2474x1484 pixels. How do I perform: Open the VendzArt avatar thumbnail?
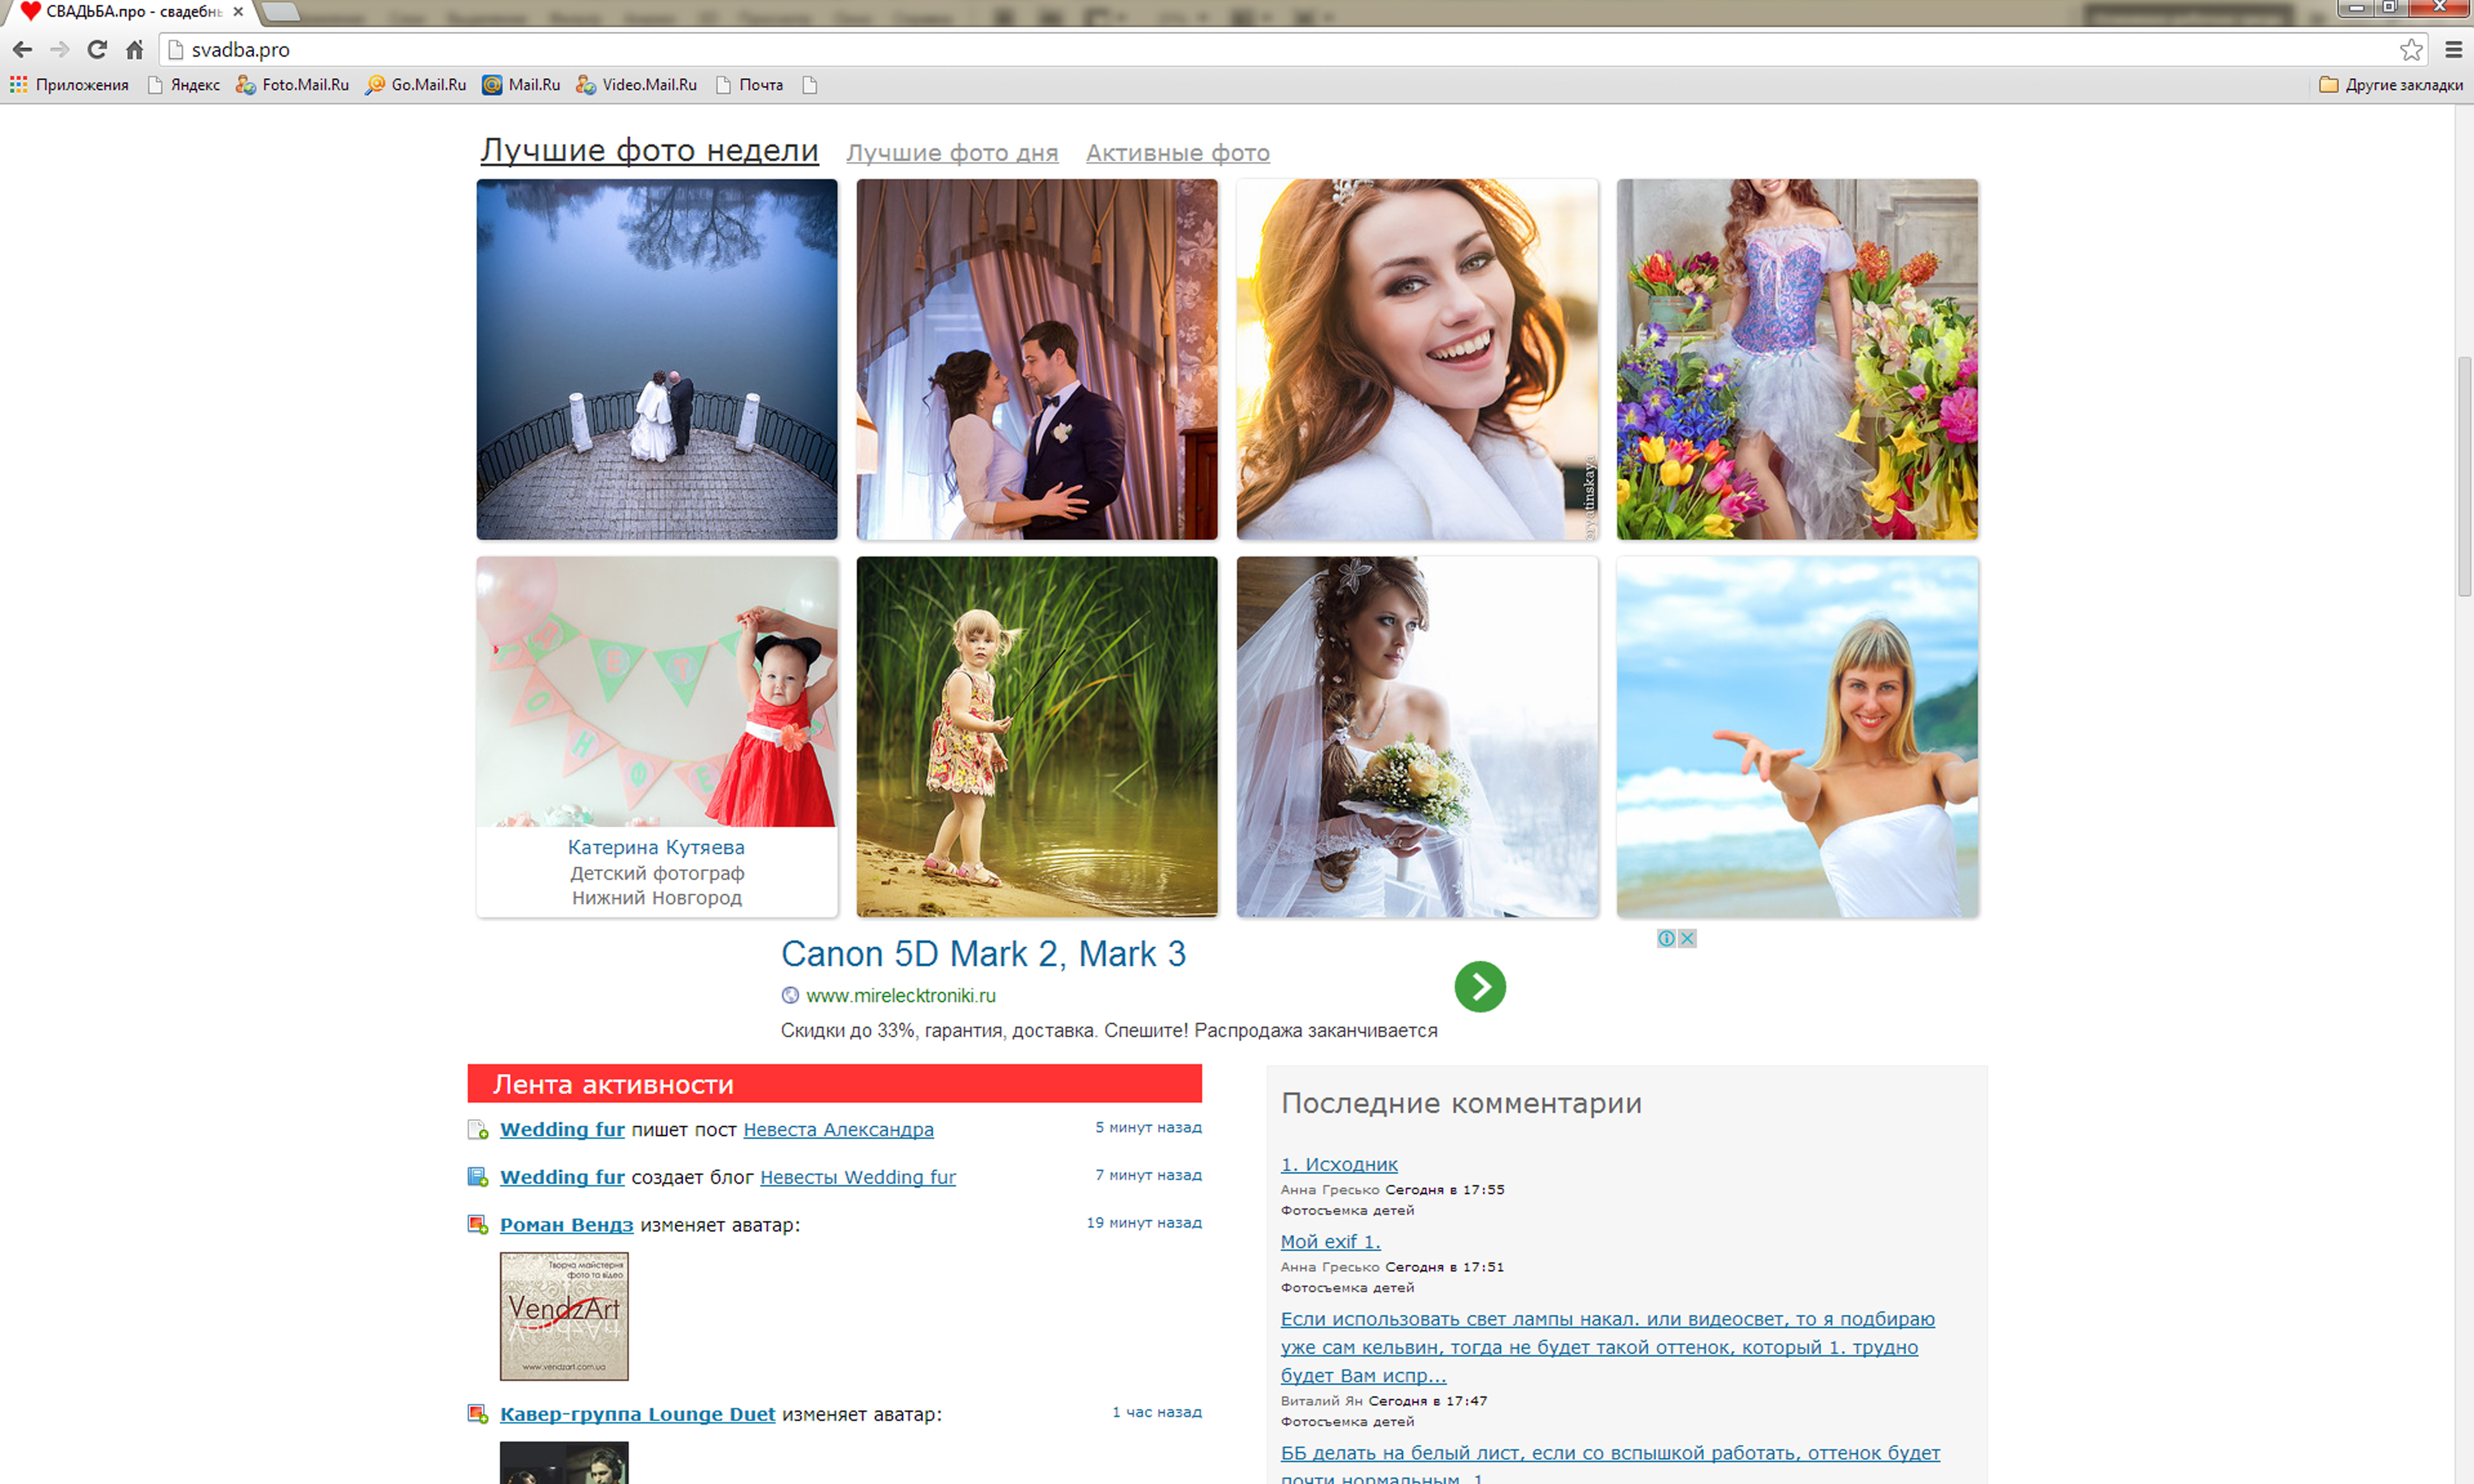pos(564,1316)
